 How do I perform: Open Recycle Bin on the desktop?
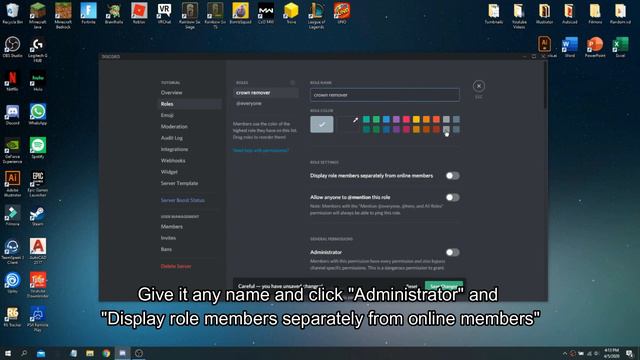click(12, 13)
